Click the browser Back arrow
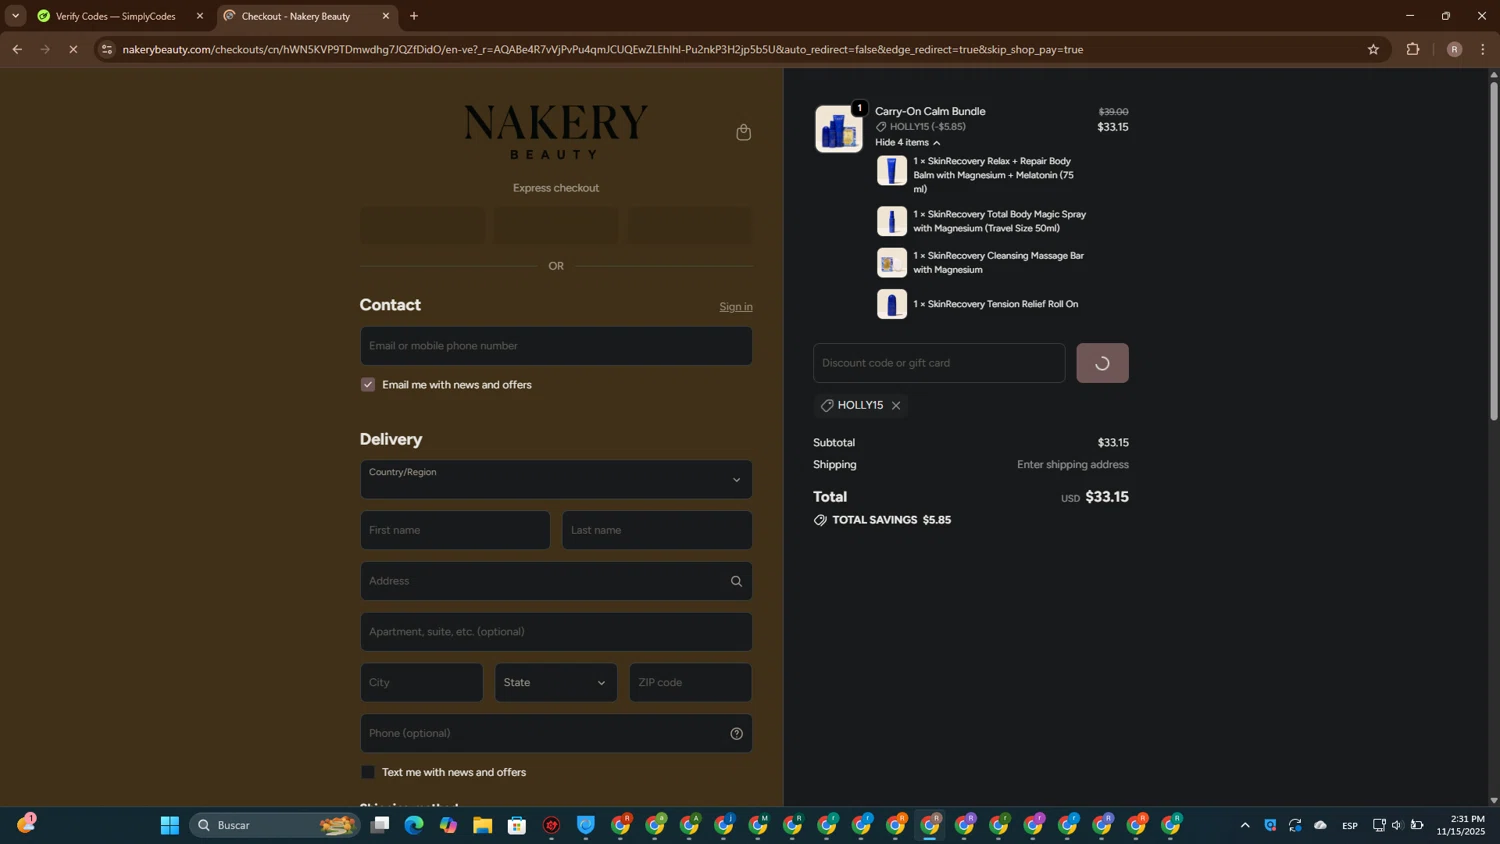 (x=17, y=49)
